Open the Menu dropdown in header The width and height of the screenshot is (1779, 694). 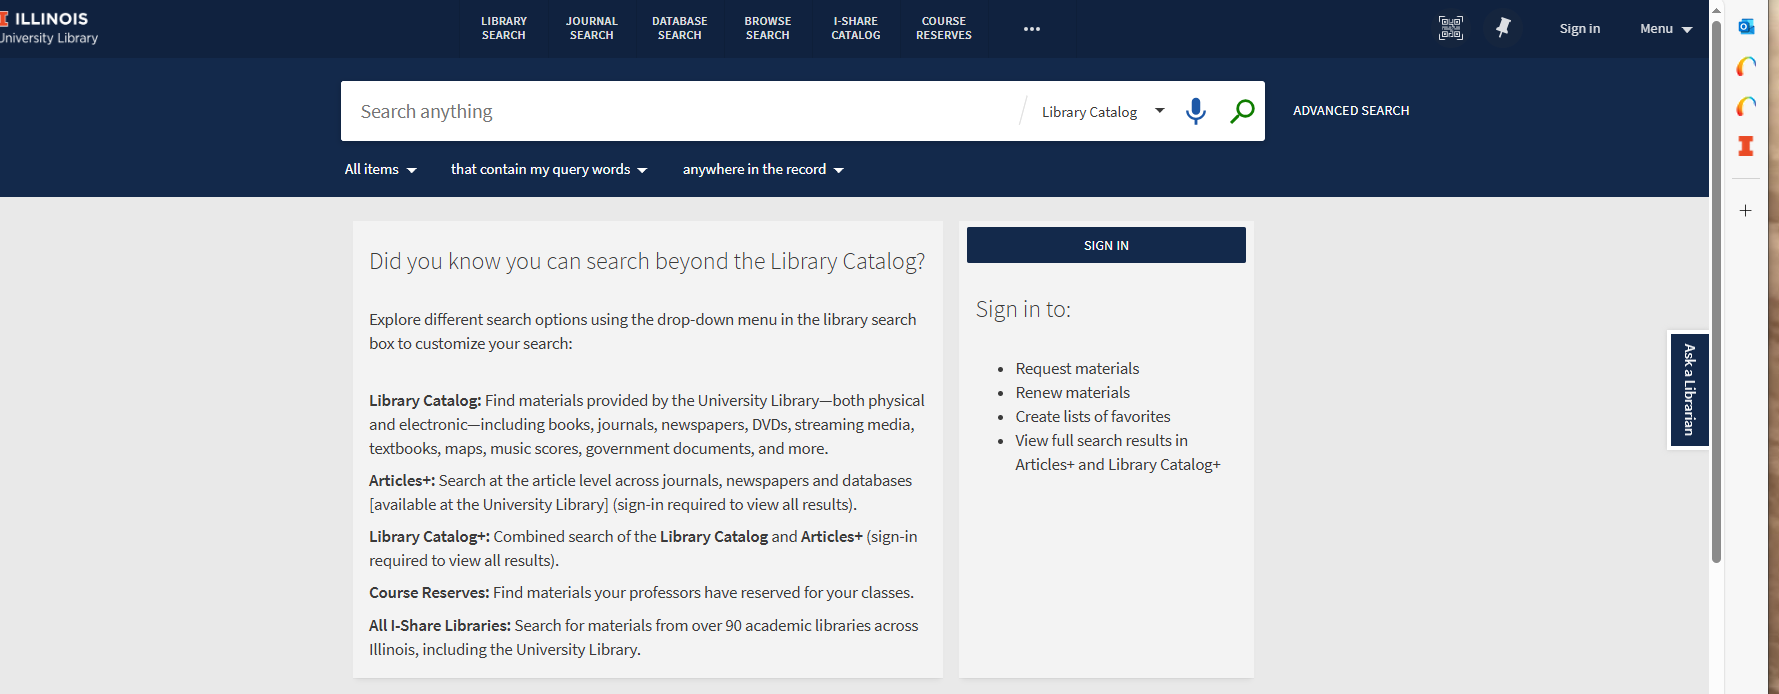(1665, 29)
